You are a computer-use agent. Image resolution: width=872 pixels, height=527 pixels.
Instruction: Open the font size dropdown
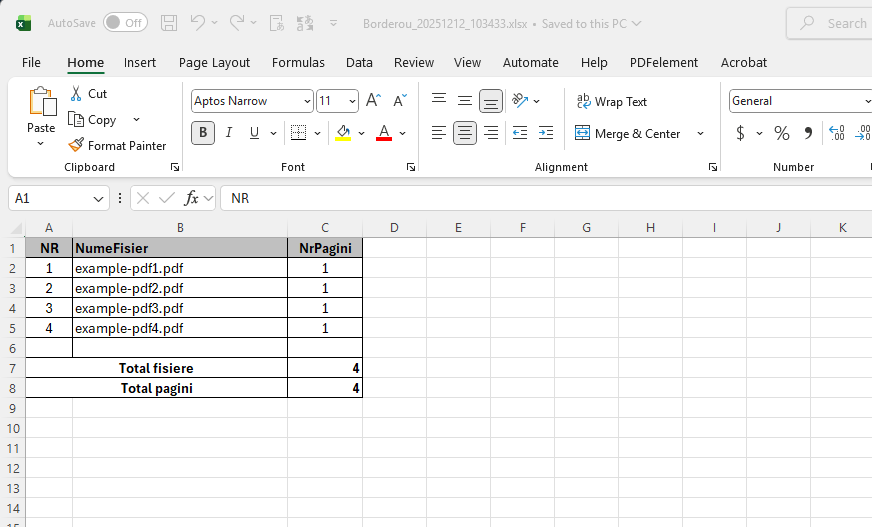click(x=352, y=101)
